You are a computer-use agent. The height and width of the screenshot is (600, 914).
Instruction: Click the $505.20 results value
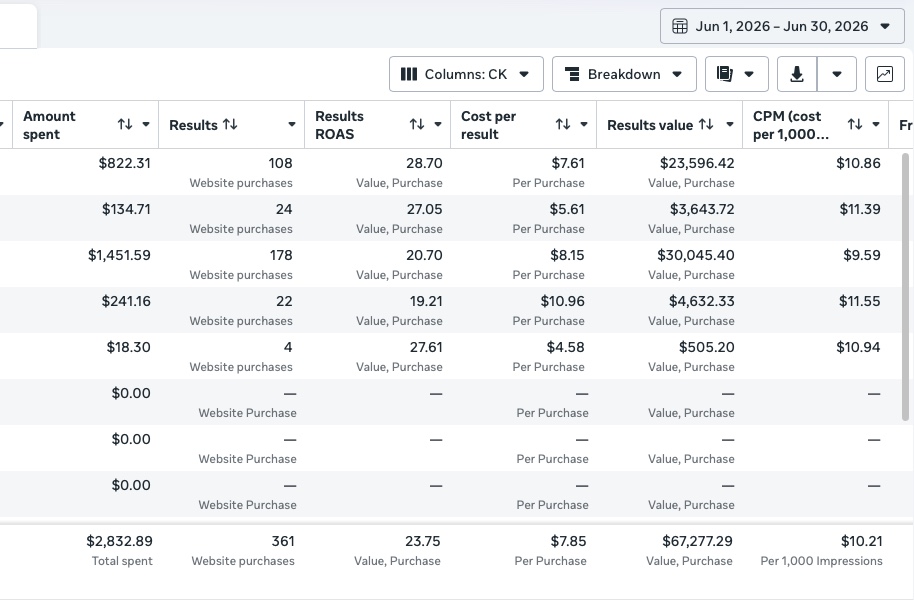pos(706,348)
